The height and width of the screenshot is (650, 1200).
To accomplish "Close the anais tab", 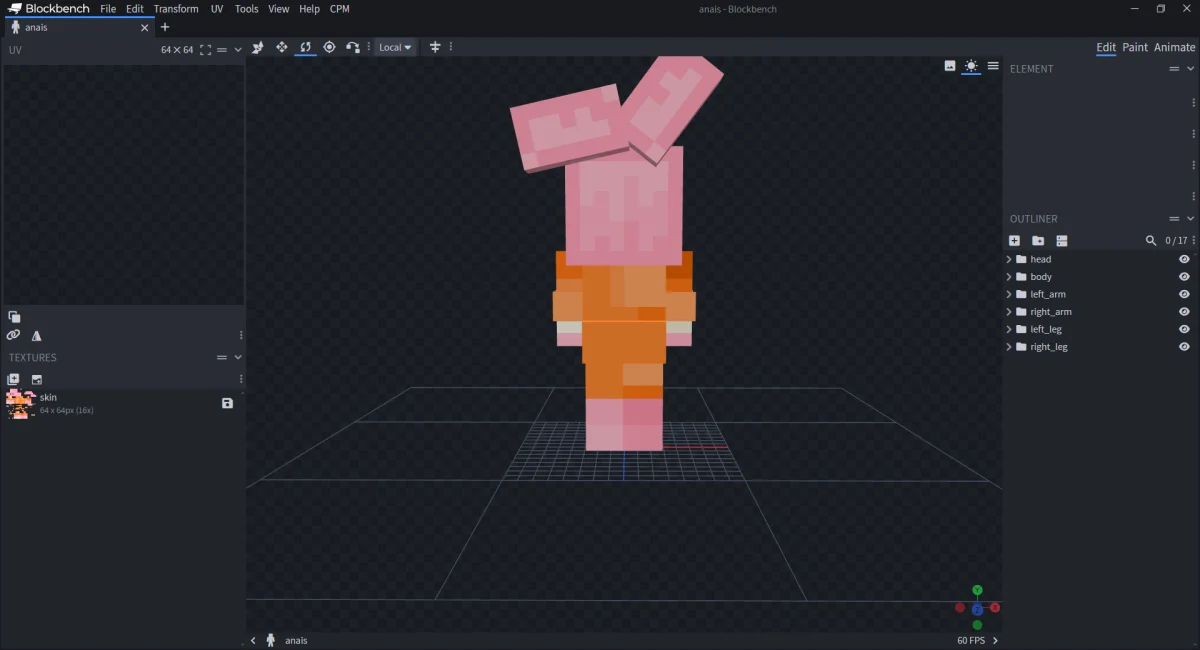I will tap(143, 27).
